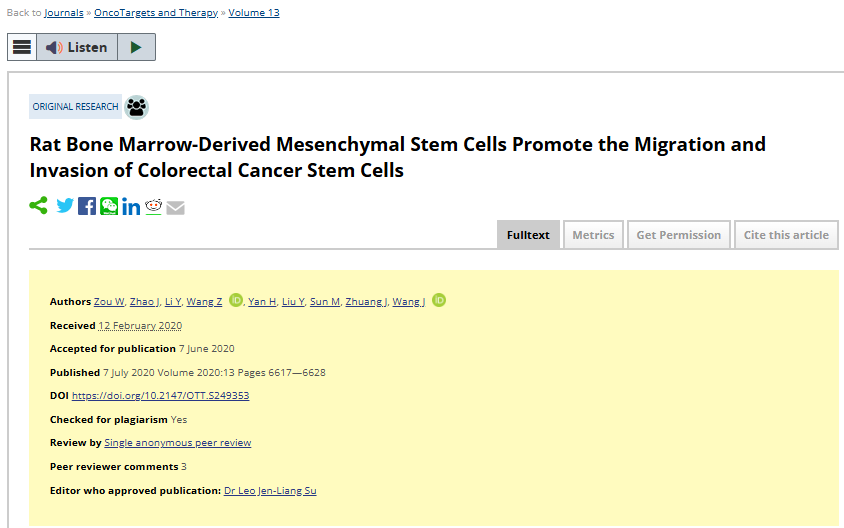
Task: Open the DOI link
Action: pyautogui.click(x=160, y=396)
